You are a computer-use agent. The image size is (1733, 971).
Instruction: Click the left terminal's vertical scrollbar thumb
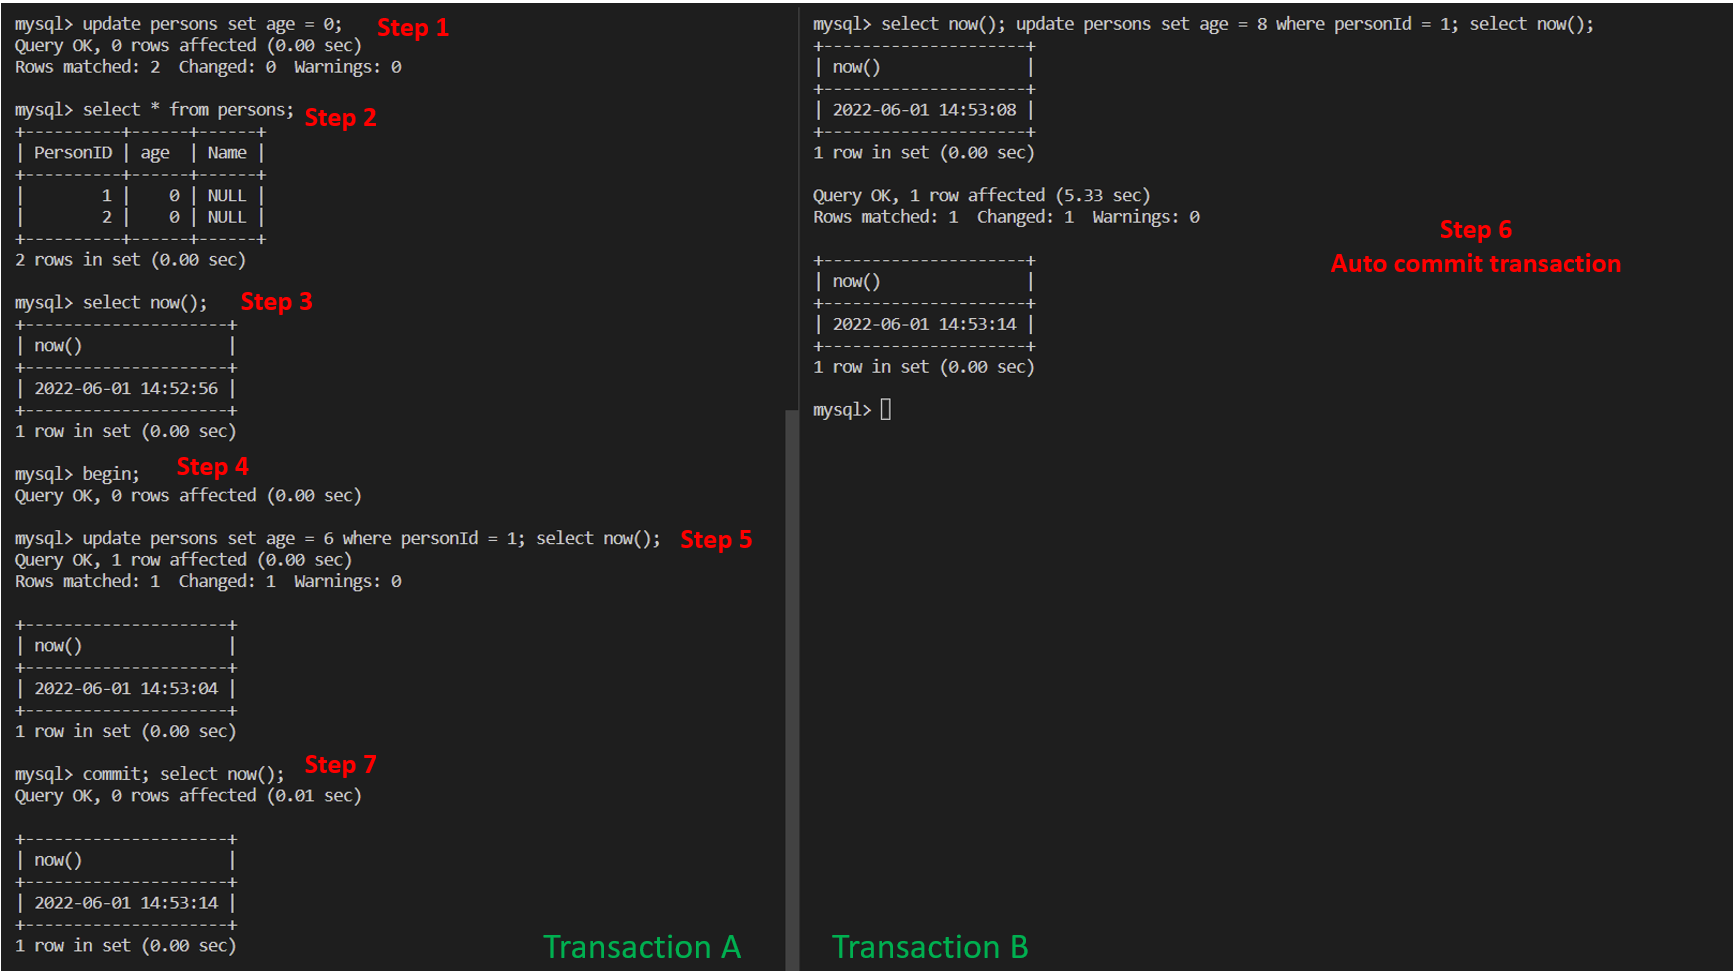791,690
